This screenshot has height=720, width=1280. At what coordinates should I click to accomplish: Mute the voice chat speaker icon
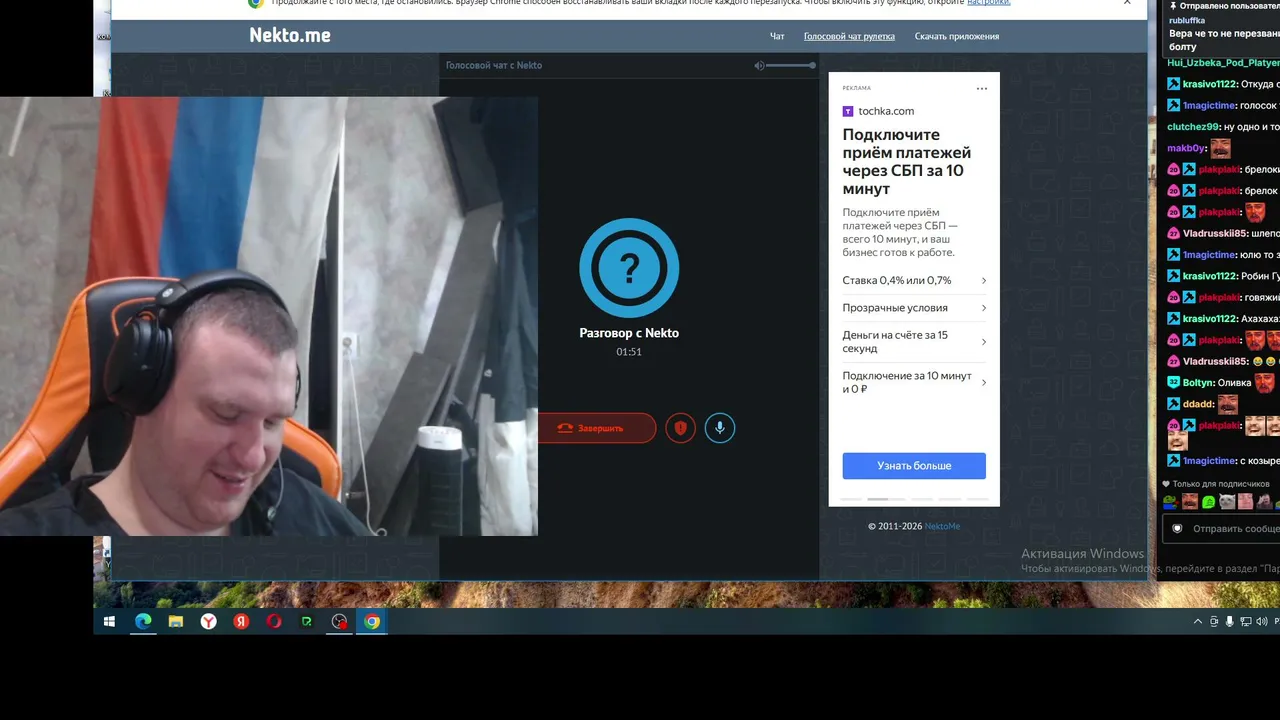click(759, 66)
